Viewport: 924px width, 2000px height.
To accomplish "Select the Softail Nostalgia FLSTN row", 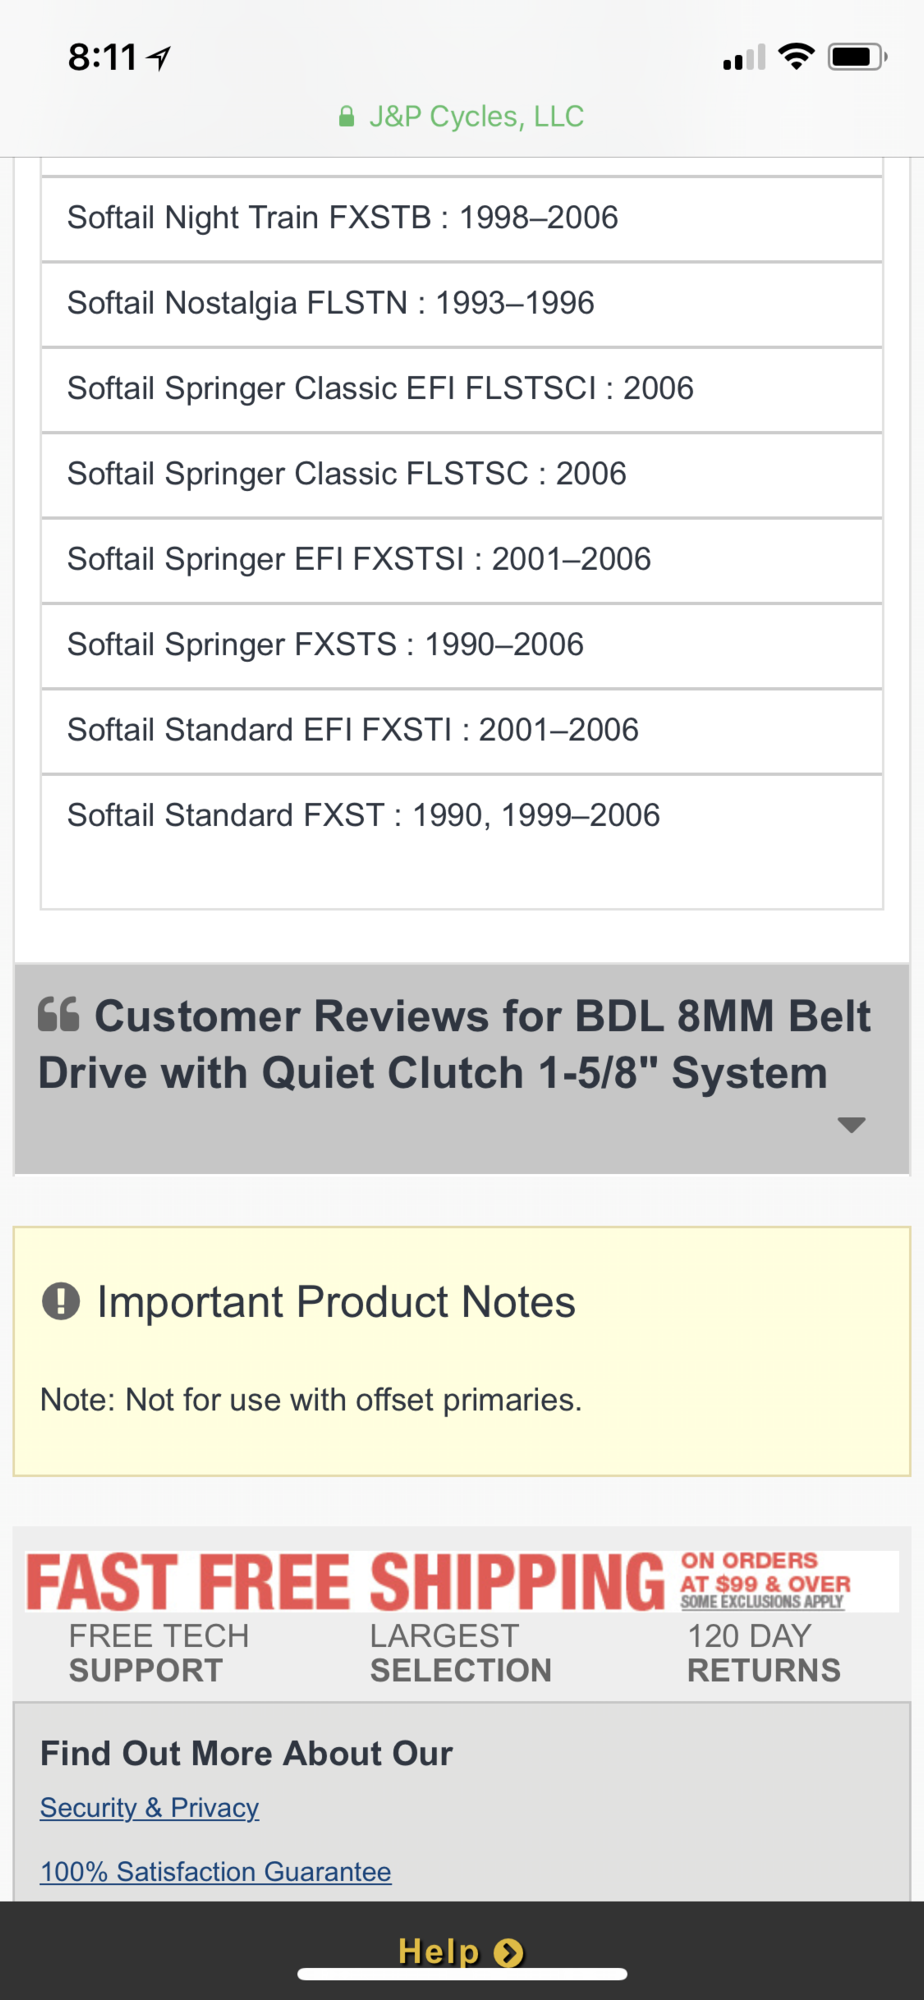I will tap(460, 303).
